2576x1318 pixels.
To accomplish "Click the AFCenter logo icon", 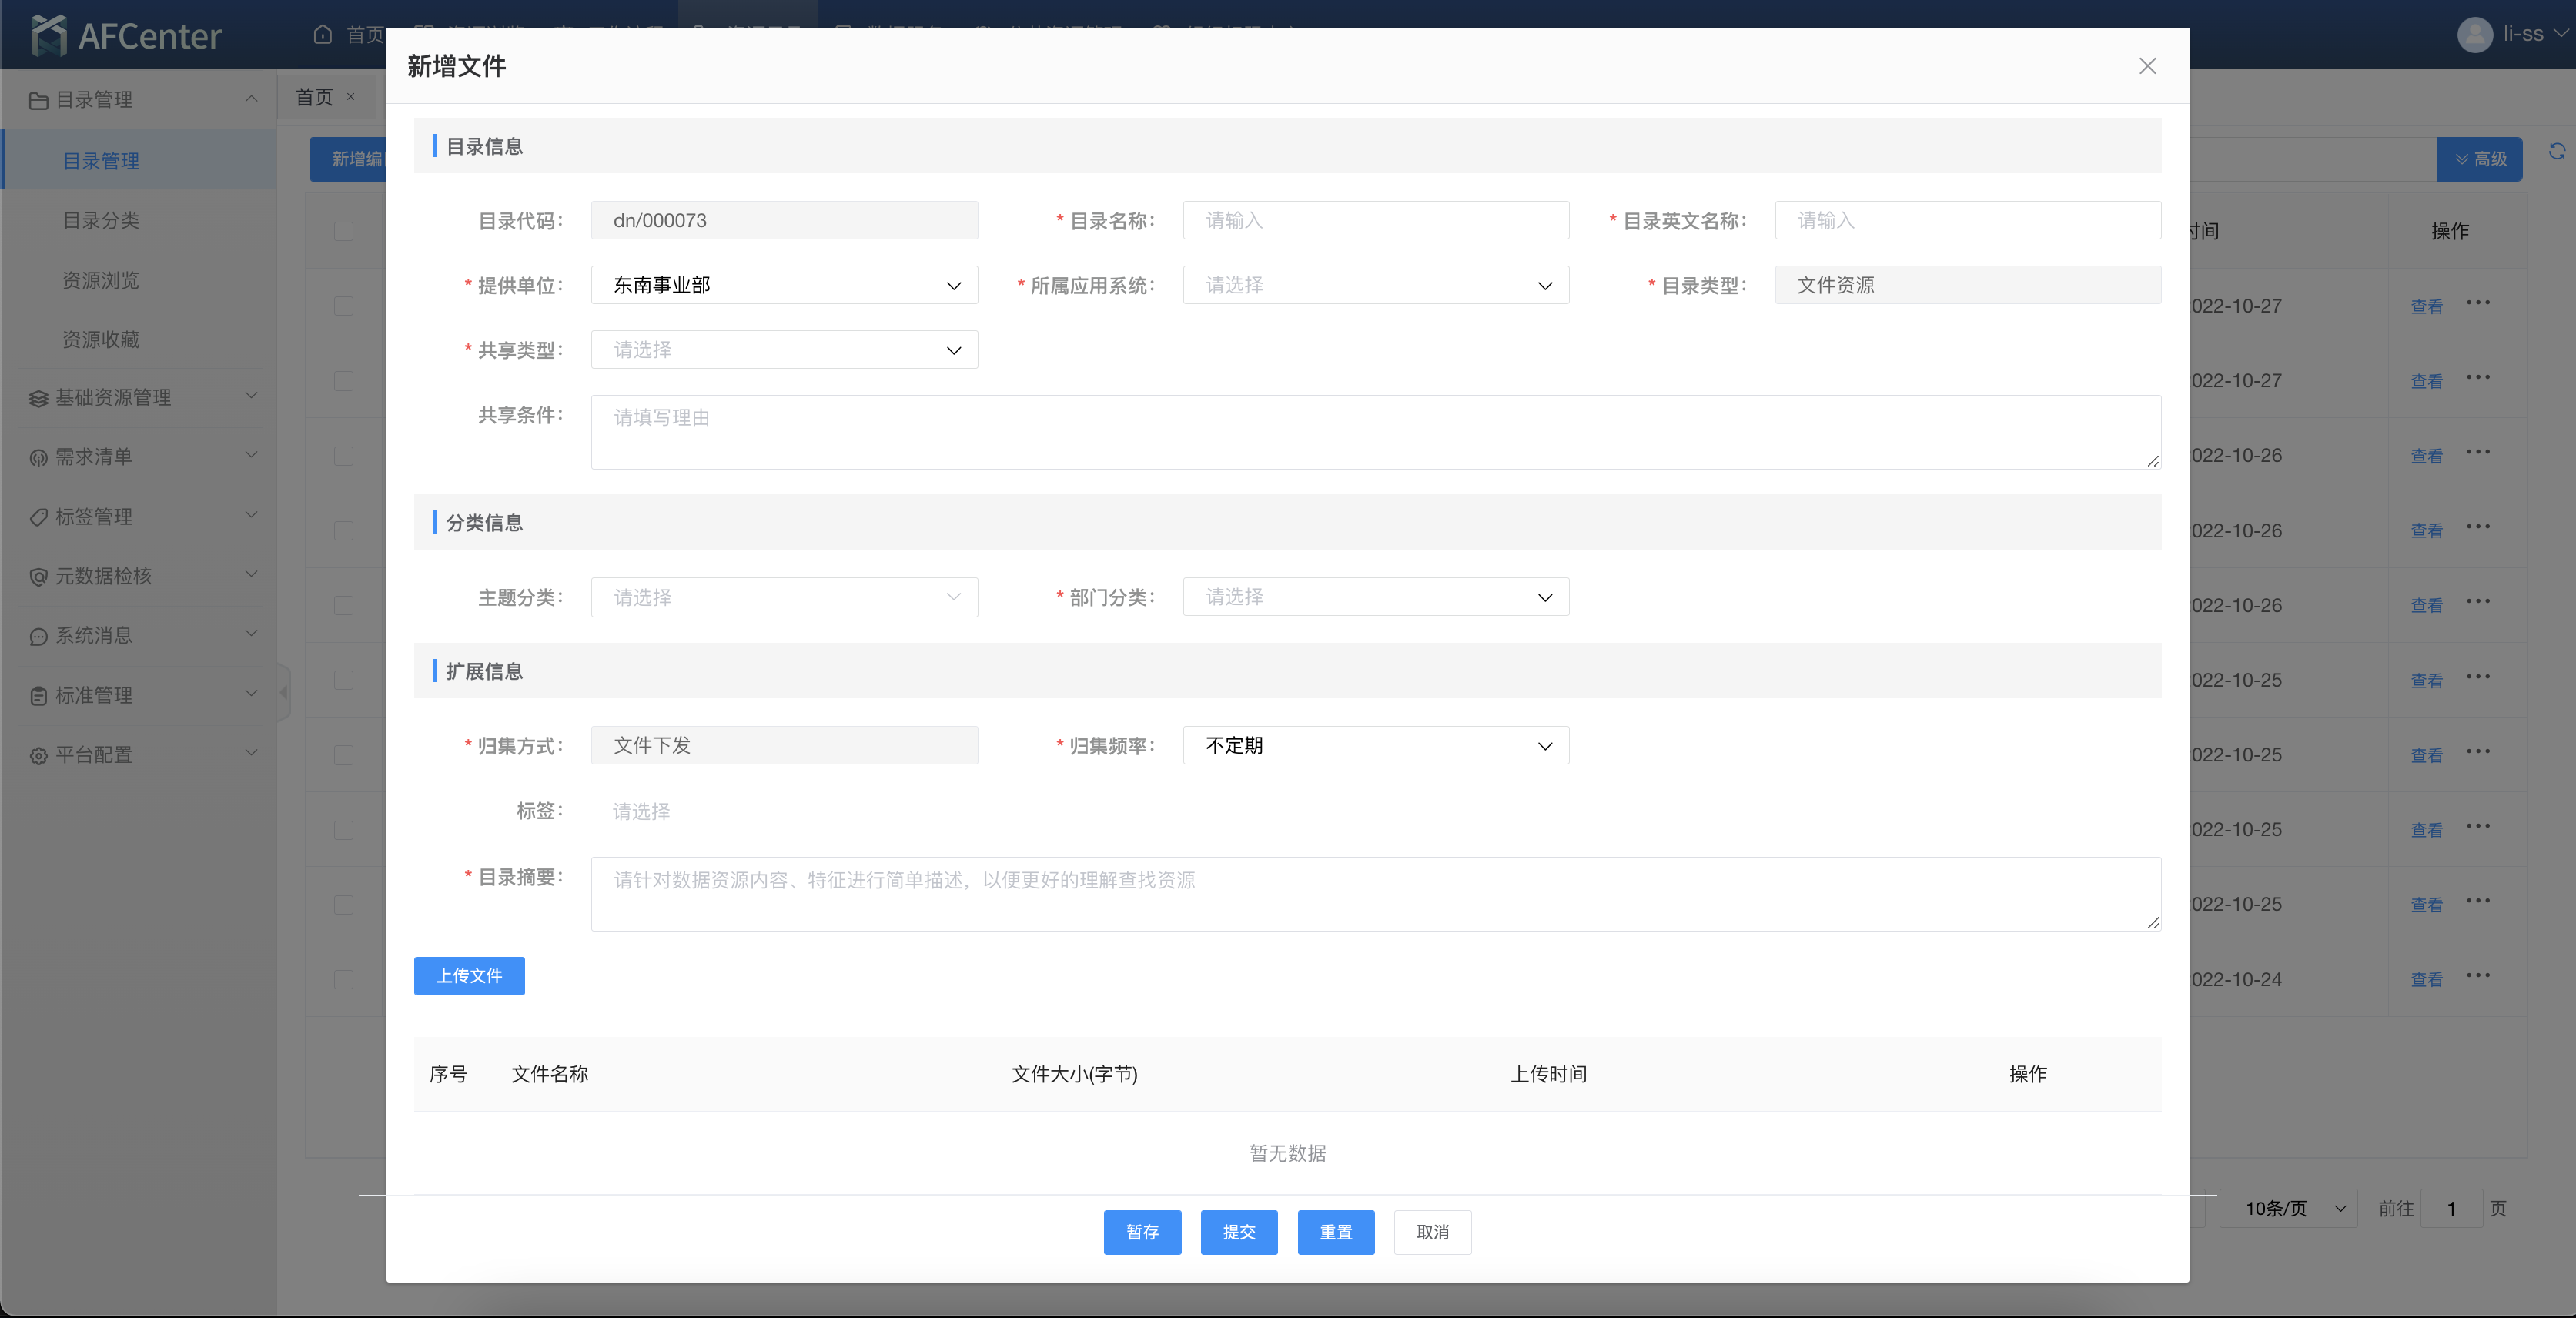I will tap(48, 36).
